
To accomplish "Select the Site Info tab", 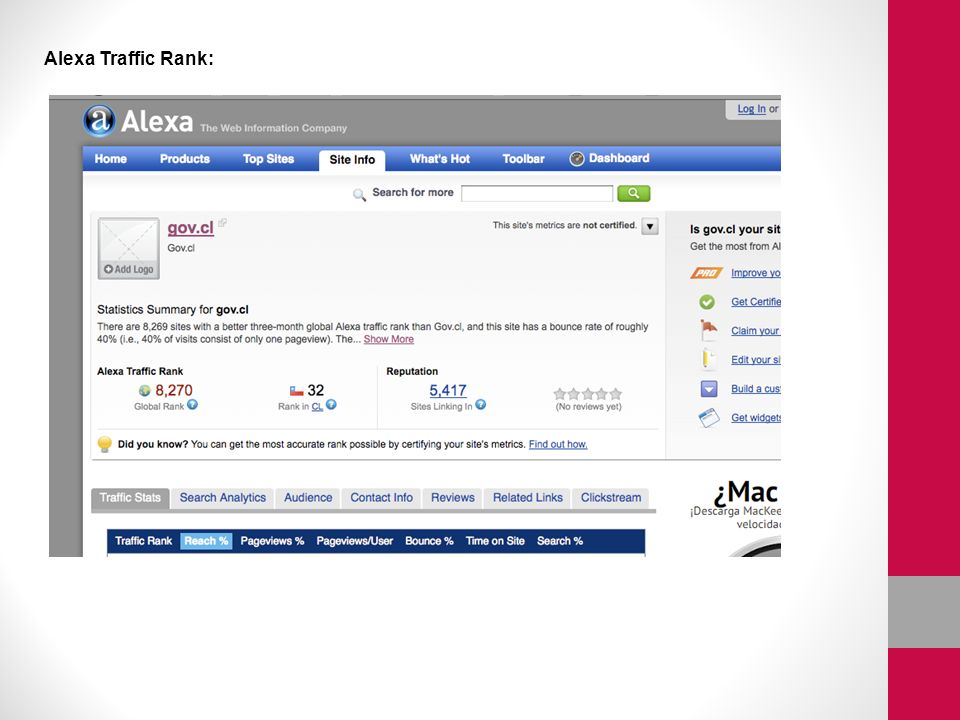I will coord(352,160).
